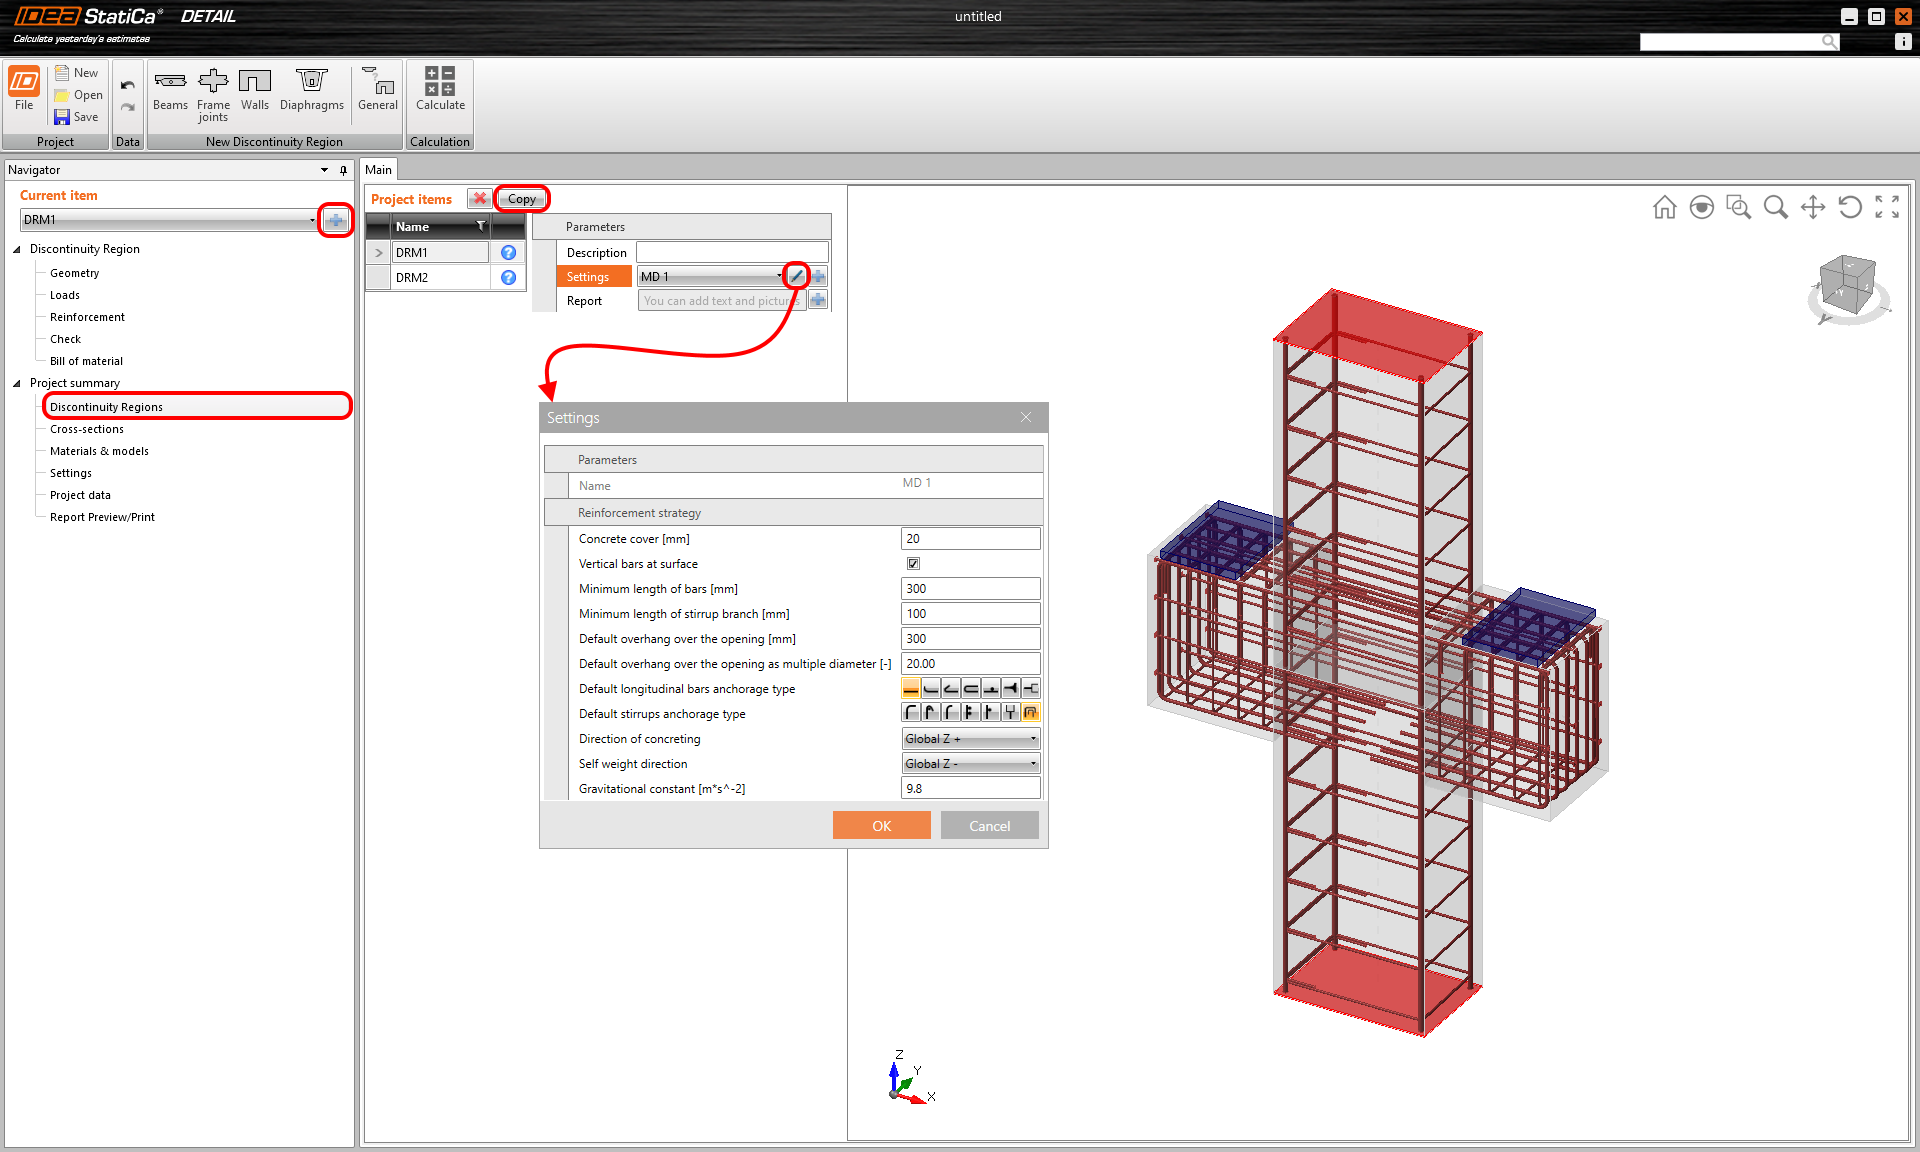Select the Diaphragms tool

(311, 93)
